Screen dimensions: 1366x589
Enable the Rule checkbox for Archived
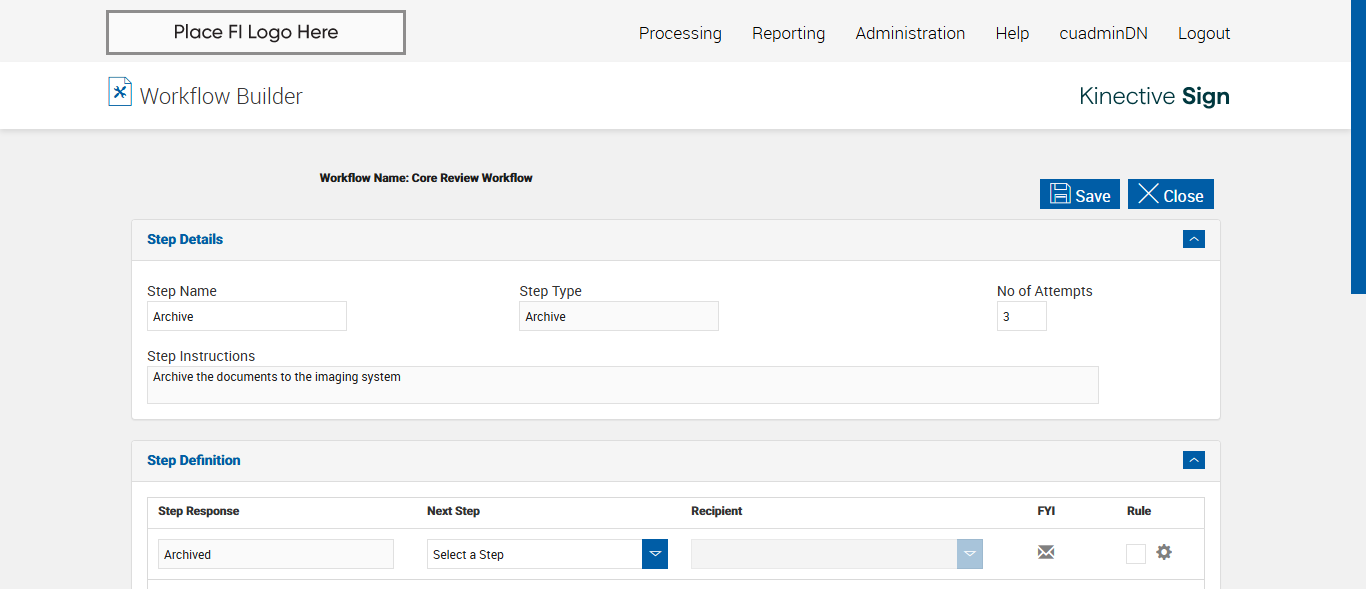pyautogui.click(x=1135, y=554)
